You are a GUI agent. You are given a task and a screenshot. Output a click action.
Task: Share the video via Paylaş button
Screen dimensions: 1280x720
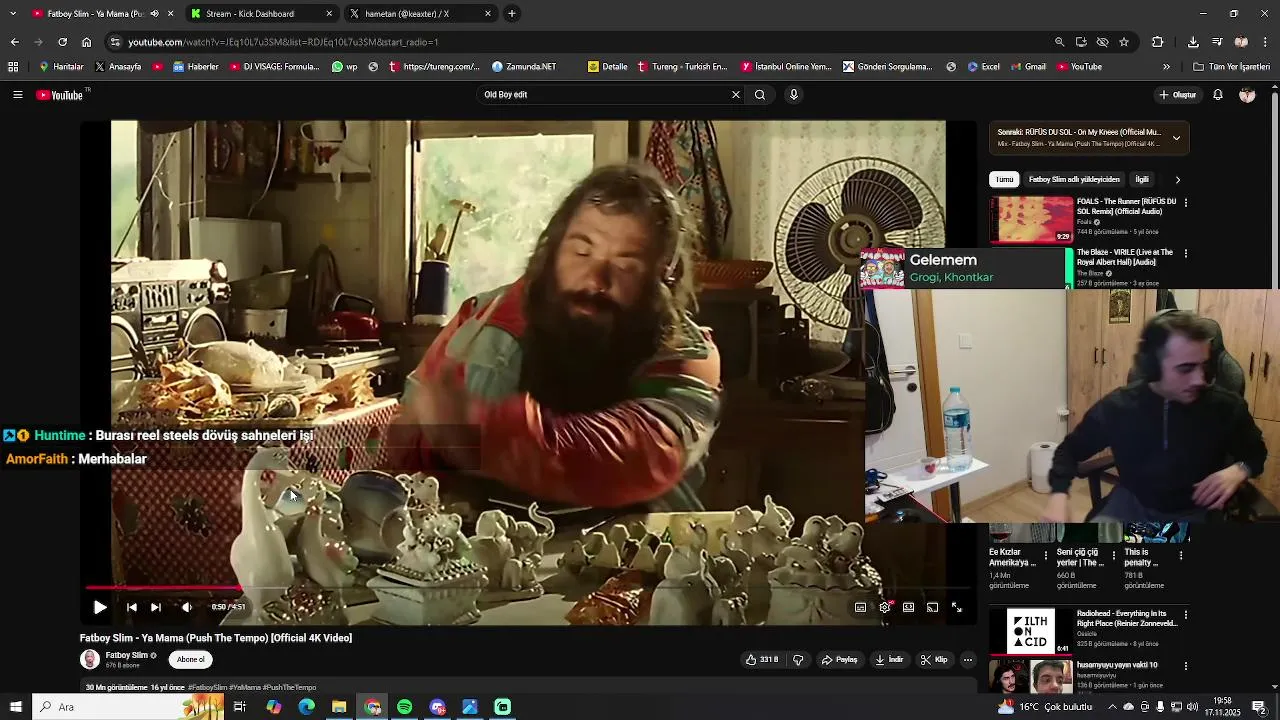click(x=840, y=660)
